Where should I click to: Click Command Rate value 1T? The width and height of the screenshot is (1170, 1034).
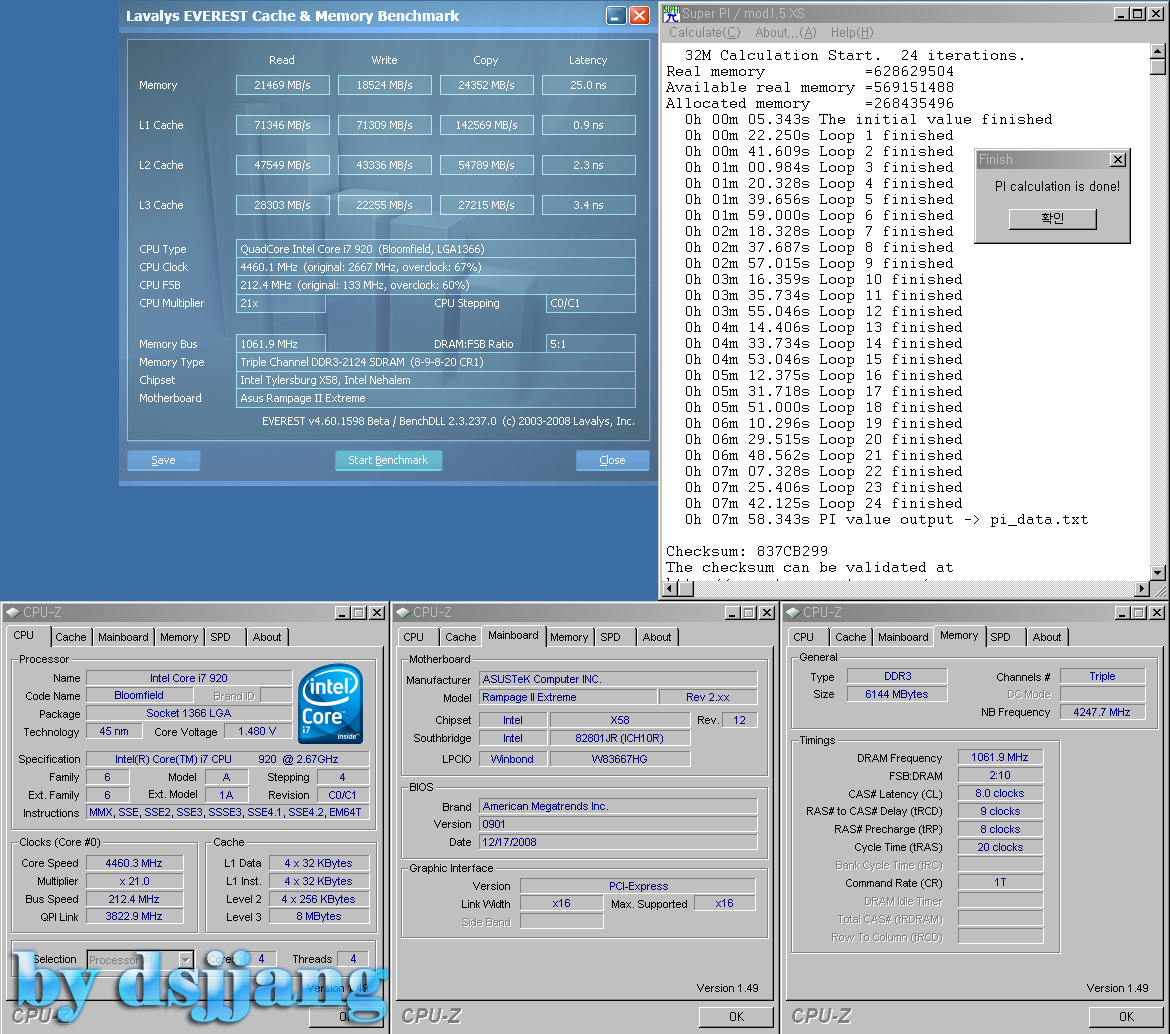pyautogui.click(x=1000, y=883)
